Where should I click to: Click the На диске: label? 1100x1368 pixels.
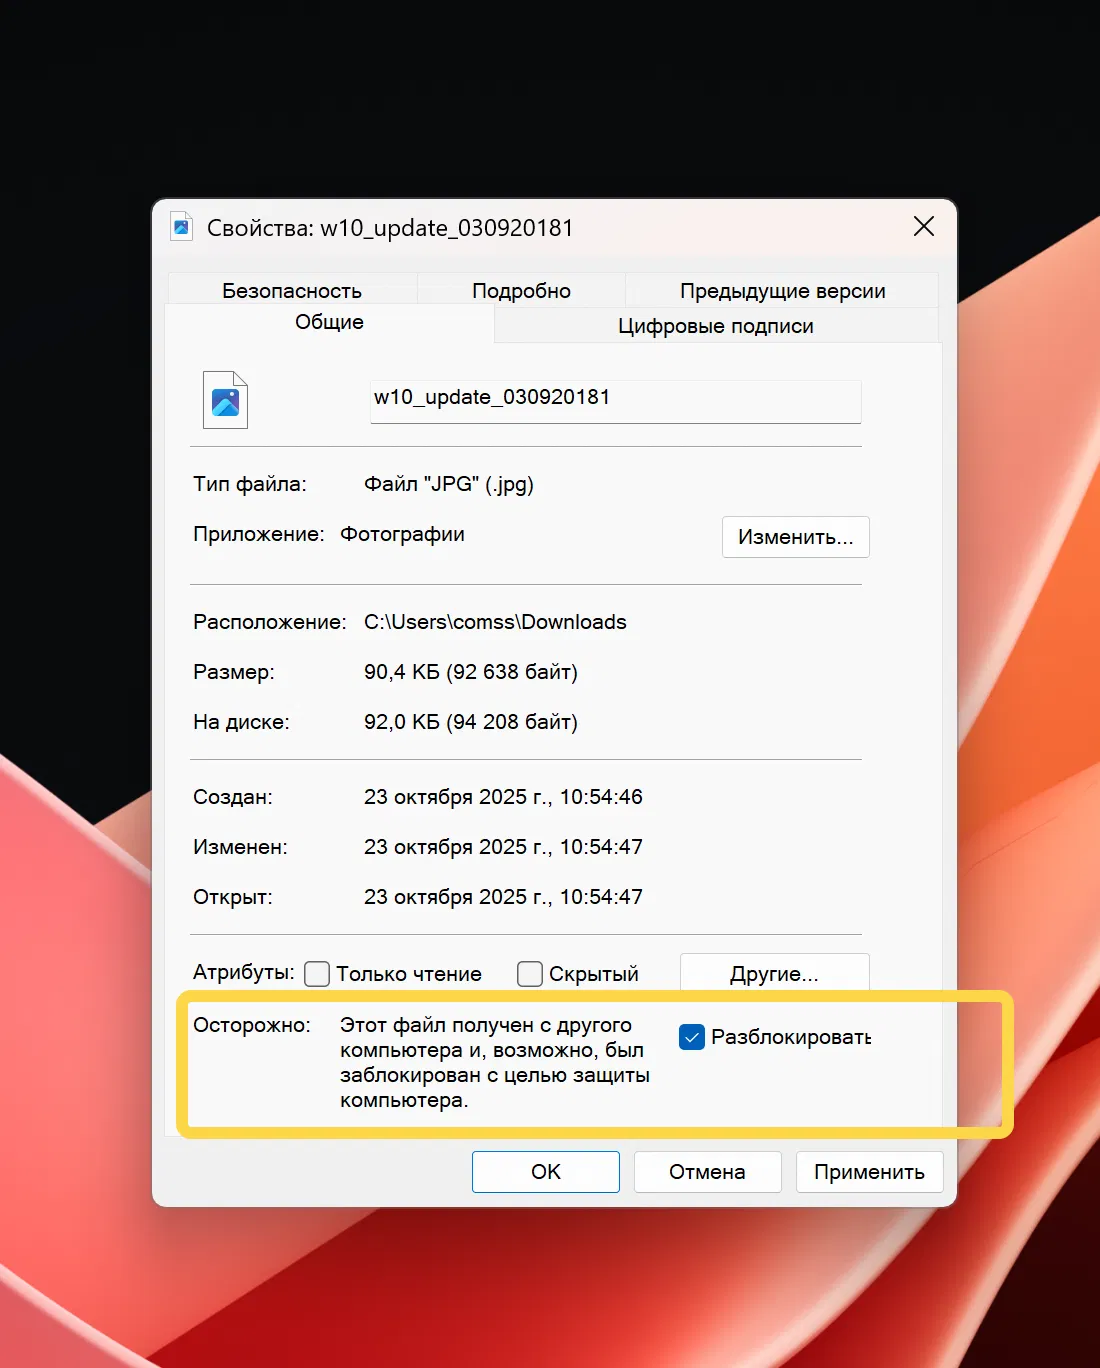tap(241, 722)
